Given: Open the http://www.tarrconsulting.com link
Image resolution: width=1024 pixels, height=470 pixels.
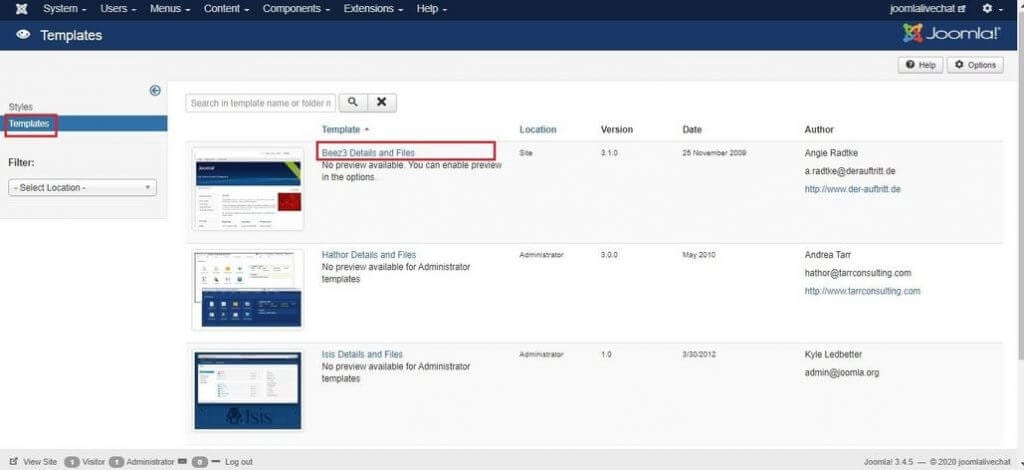Looking at the screenshot, I should click(x=863, y=291).
